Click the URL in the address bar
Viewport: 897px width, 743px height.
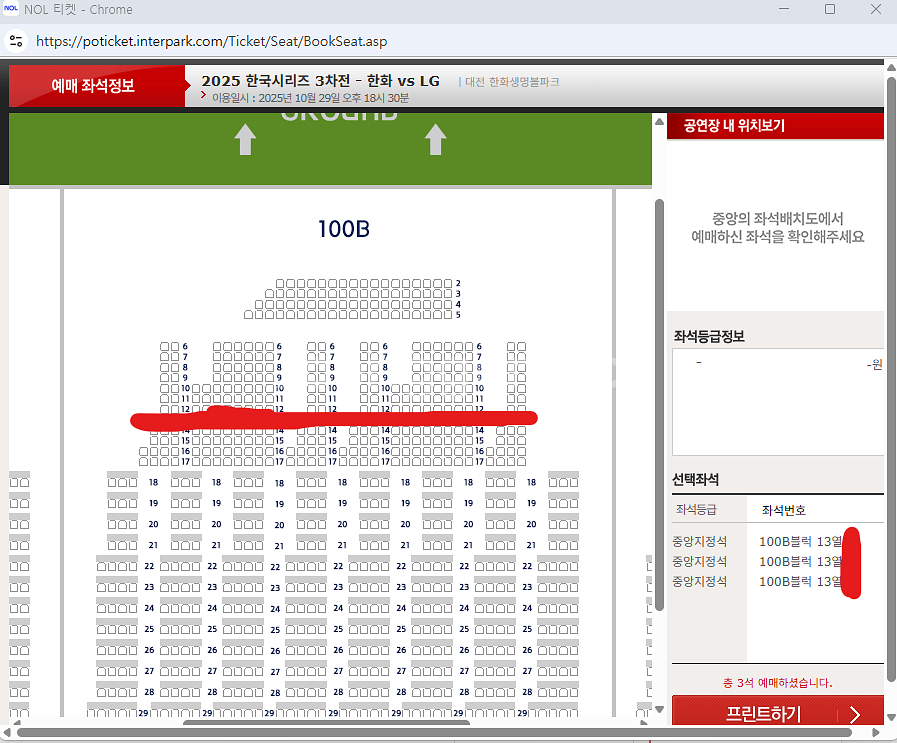(212, 41)
